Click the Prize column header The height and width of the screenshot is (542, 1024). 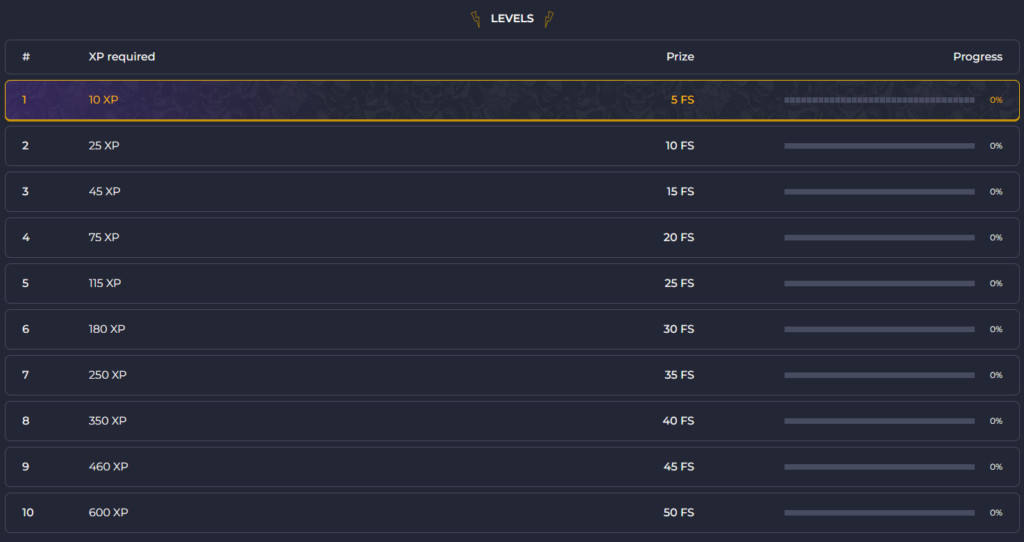point(680,57)
